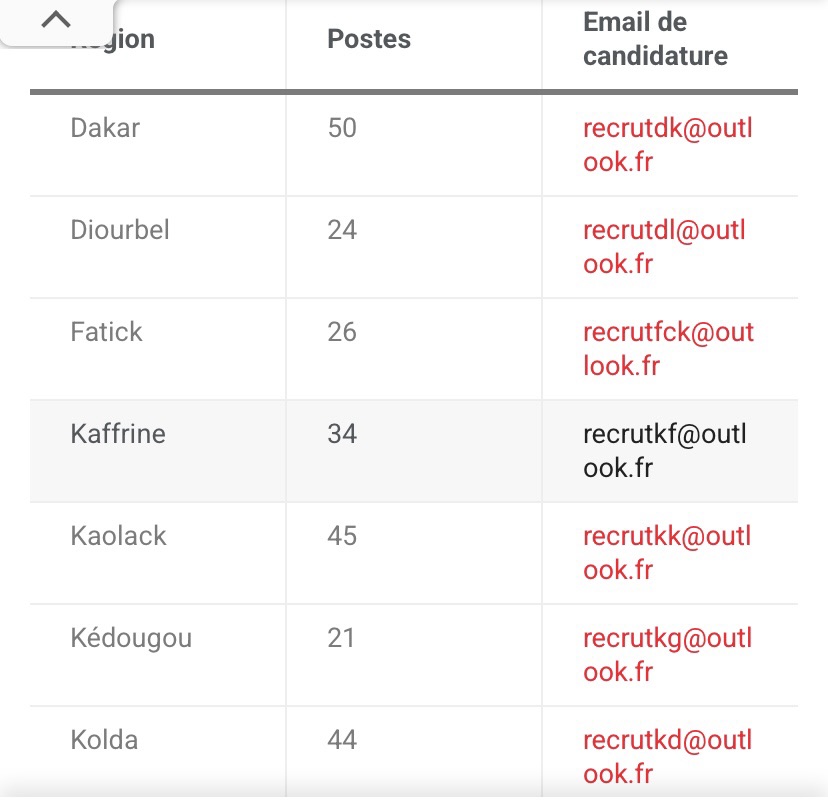Open the recrutkg@outlook.fr email link
This screenshot has height=803, width=828.
click(x=667, y=655)
